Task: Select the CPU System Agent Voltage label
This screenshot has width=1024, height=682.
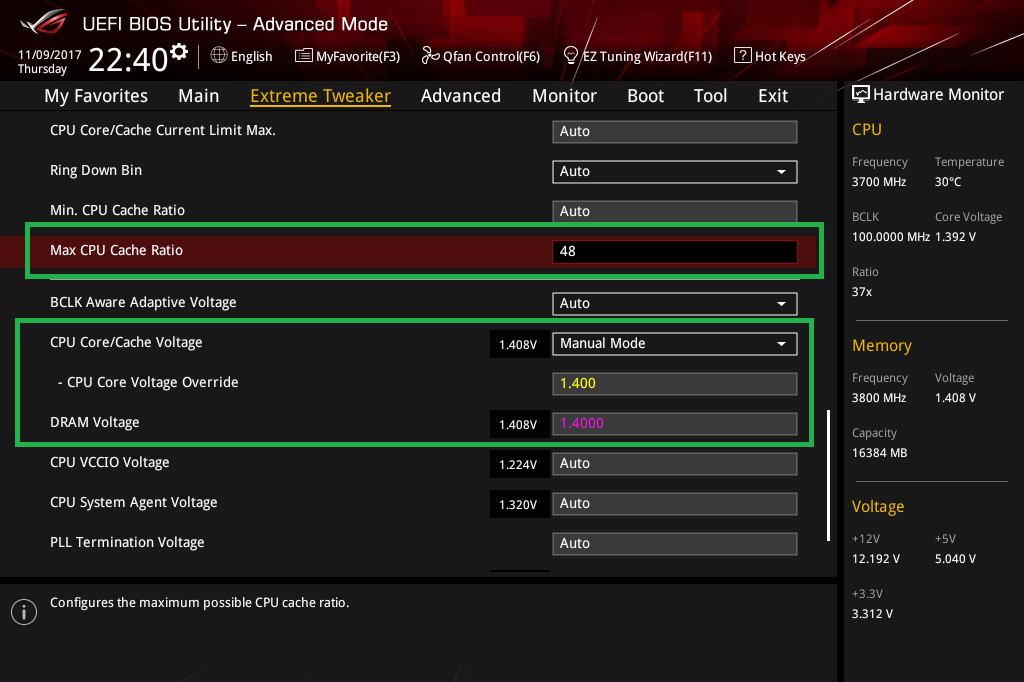Action: pyautogui.click(x=134, y=502)
